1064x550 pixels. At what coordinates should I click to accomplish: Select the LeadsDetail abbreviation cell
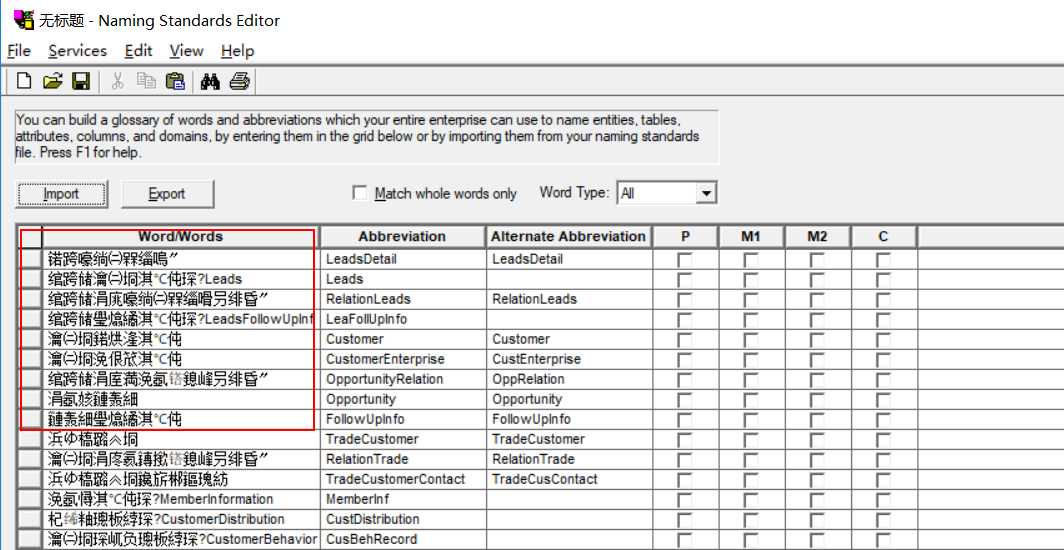[x=402, y=259]
